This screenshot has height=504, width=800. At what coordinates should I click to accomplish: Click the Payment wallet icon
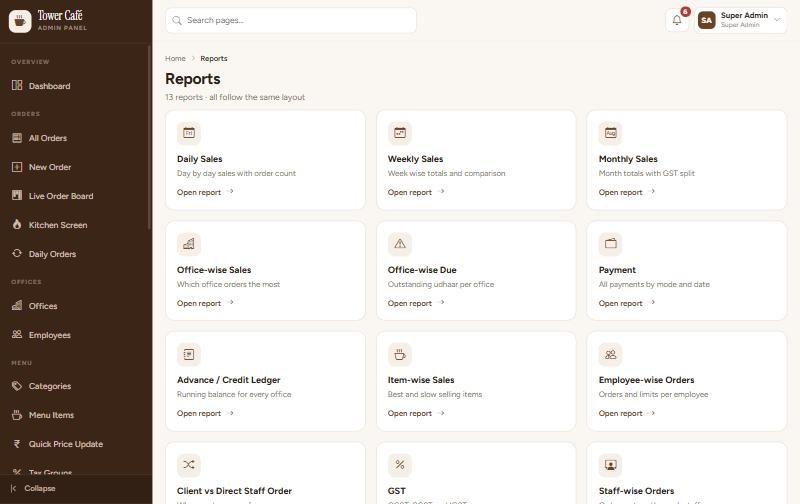[610, 244]
